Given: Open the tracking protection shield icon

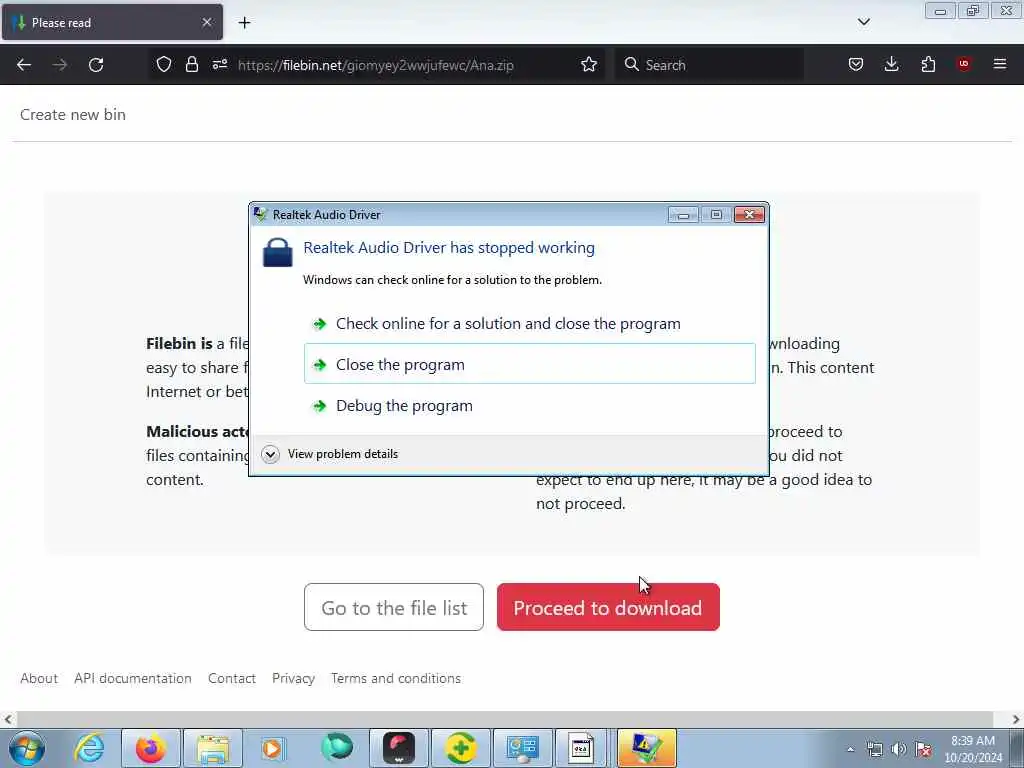Looking at the screenshot, I should [164, 64].
